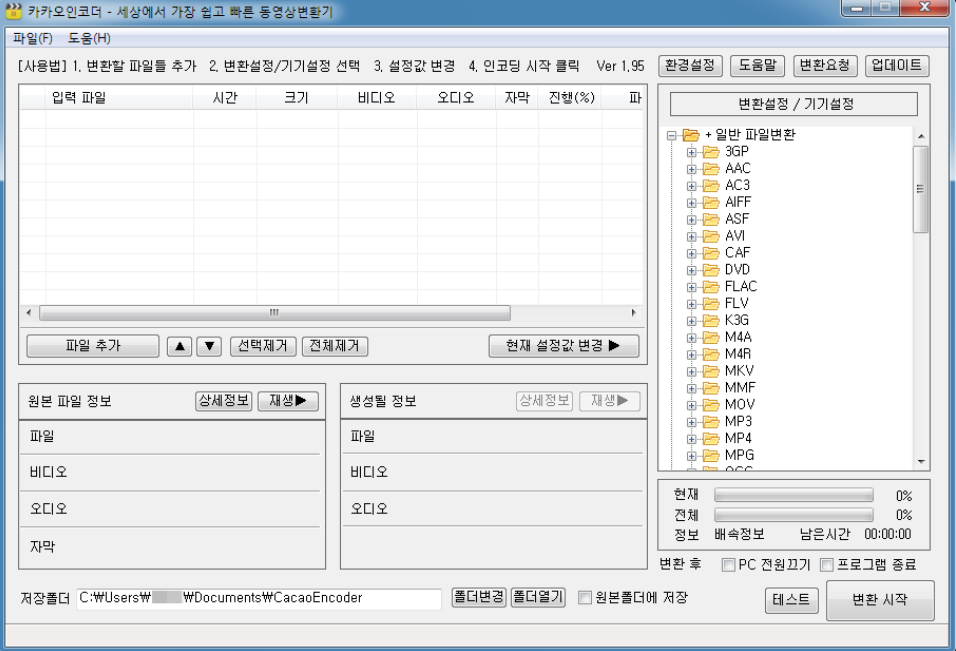The image size is (956, 651).
Task: Click the MP4 folder icon
Action: 711,438
